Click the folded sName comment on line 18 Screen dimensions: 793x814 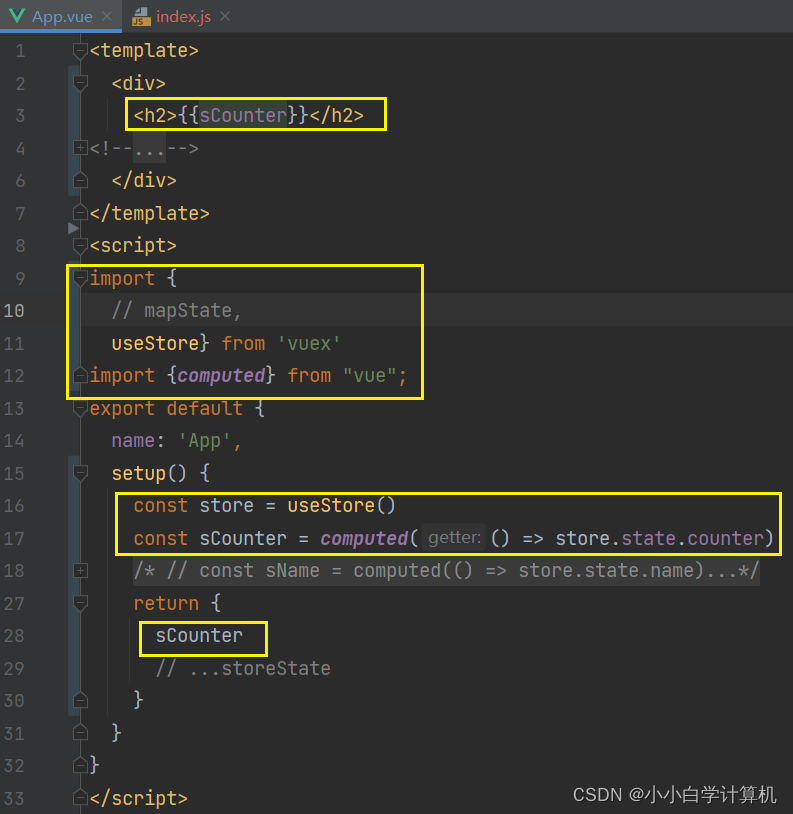pos(446,571)
